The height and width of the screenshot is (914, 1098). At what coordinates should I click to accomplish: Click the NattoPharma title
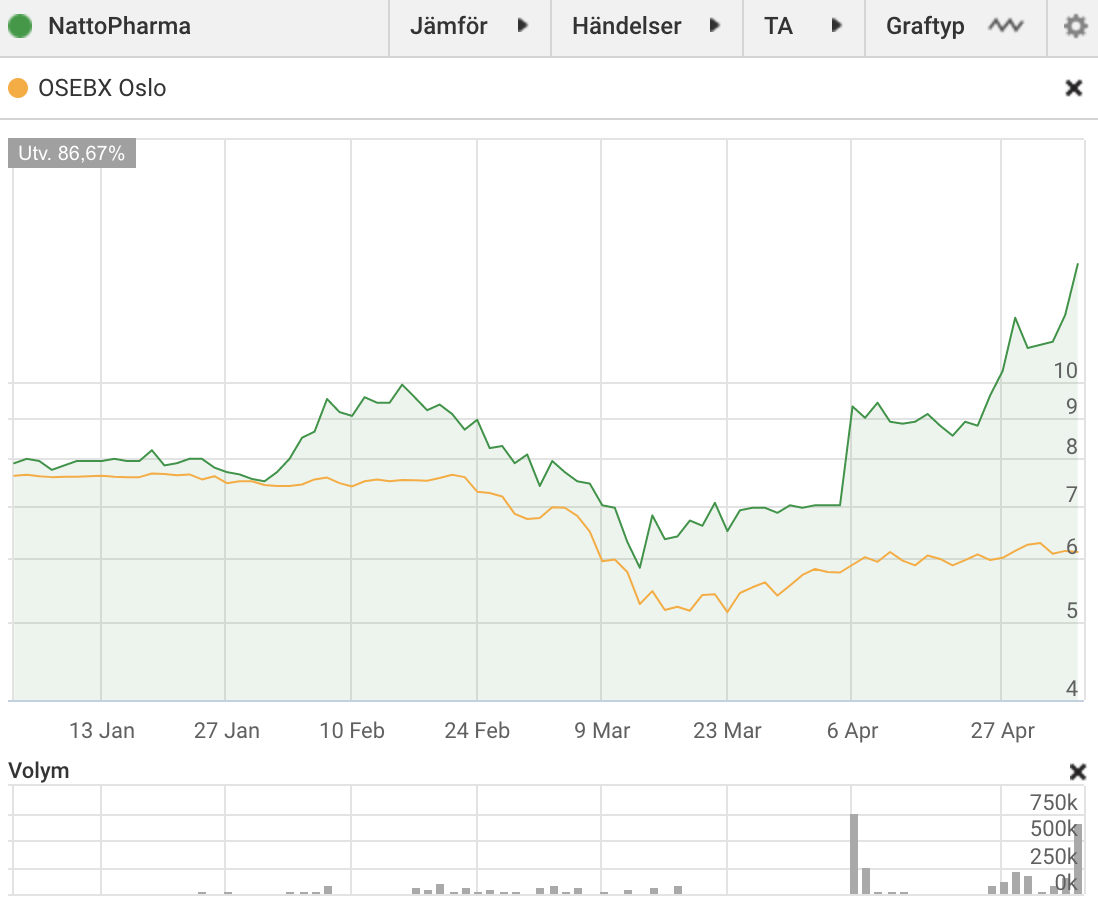119,27
